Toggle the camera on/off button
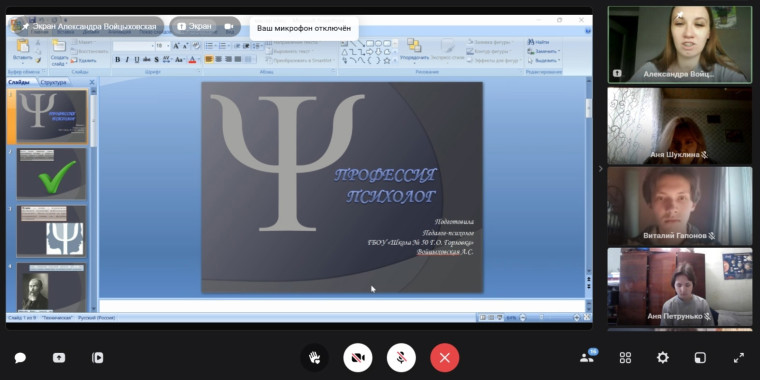 point(358,358)
